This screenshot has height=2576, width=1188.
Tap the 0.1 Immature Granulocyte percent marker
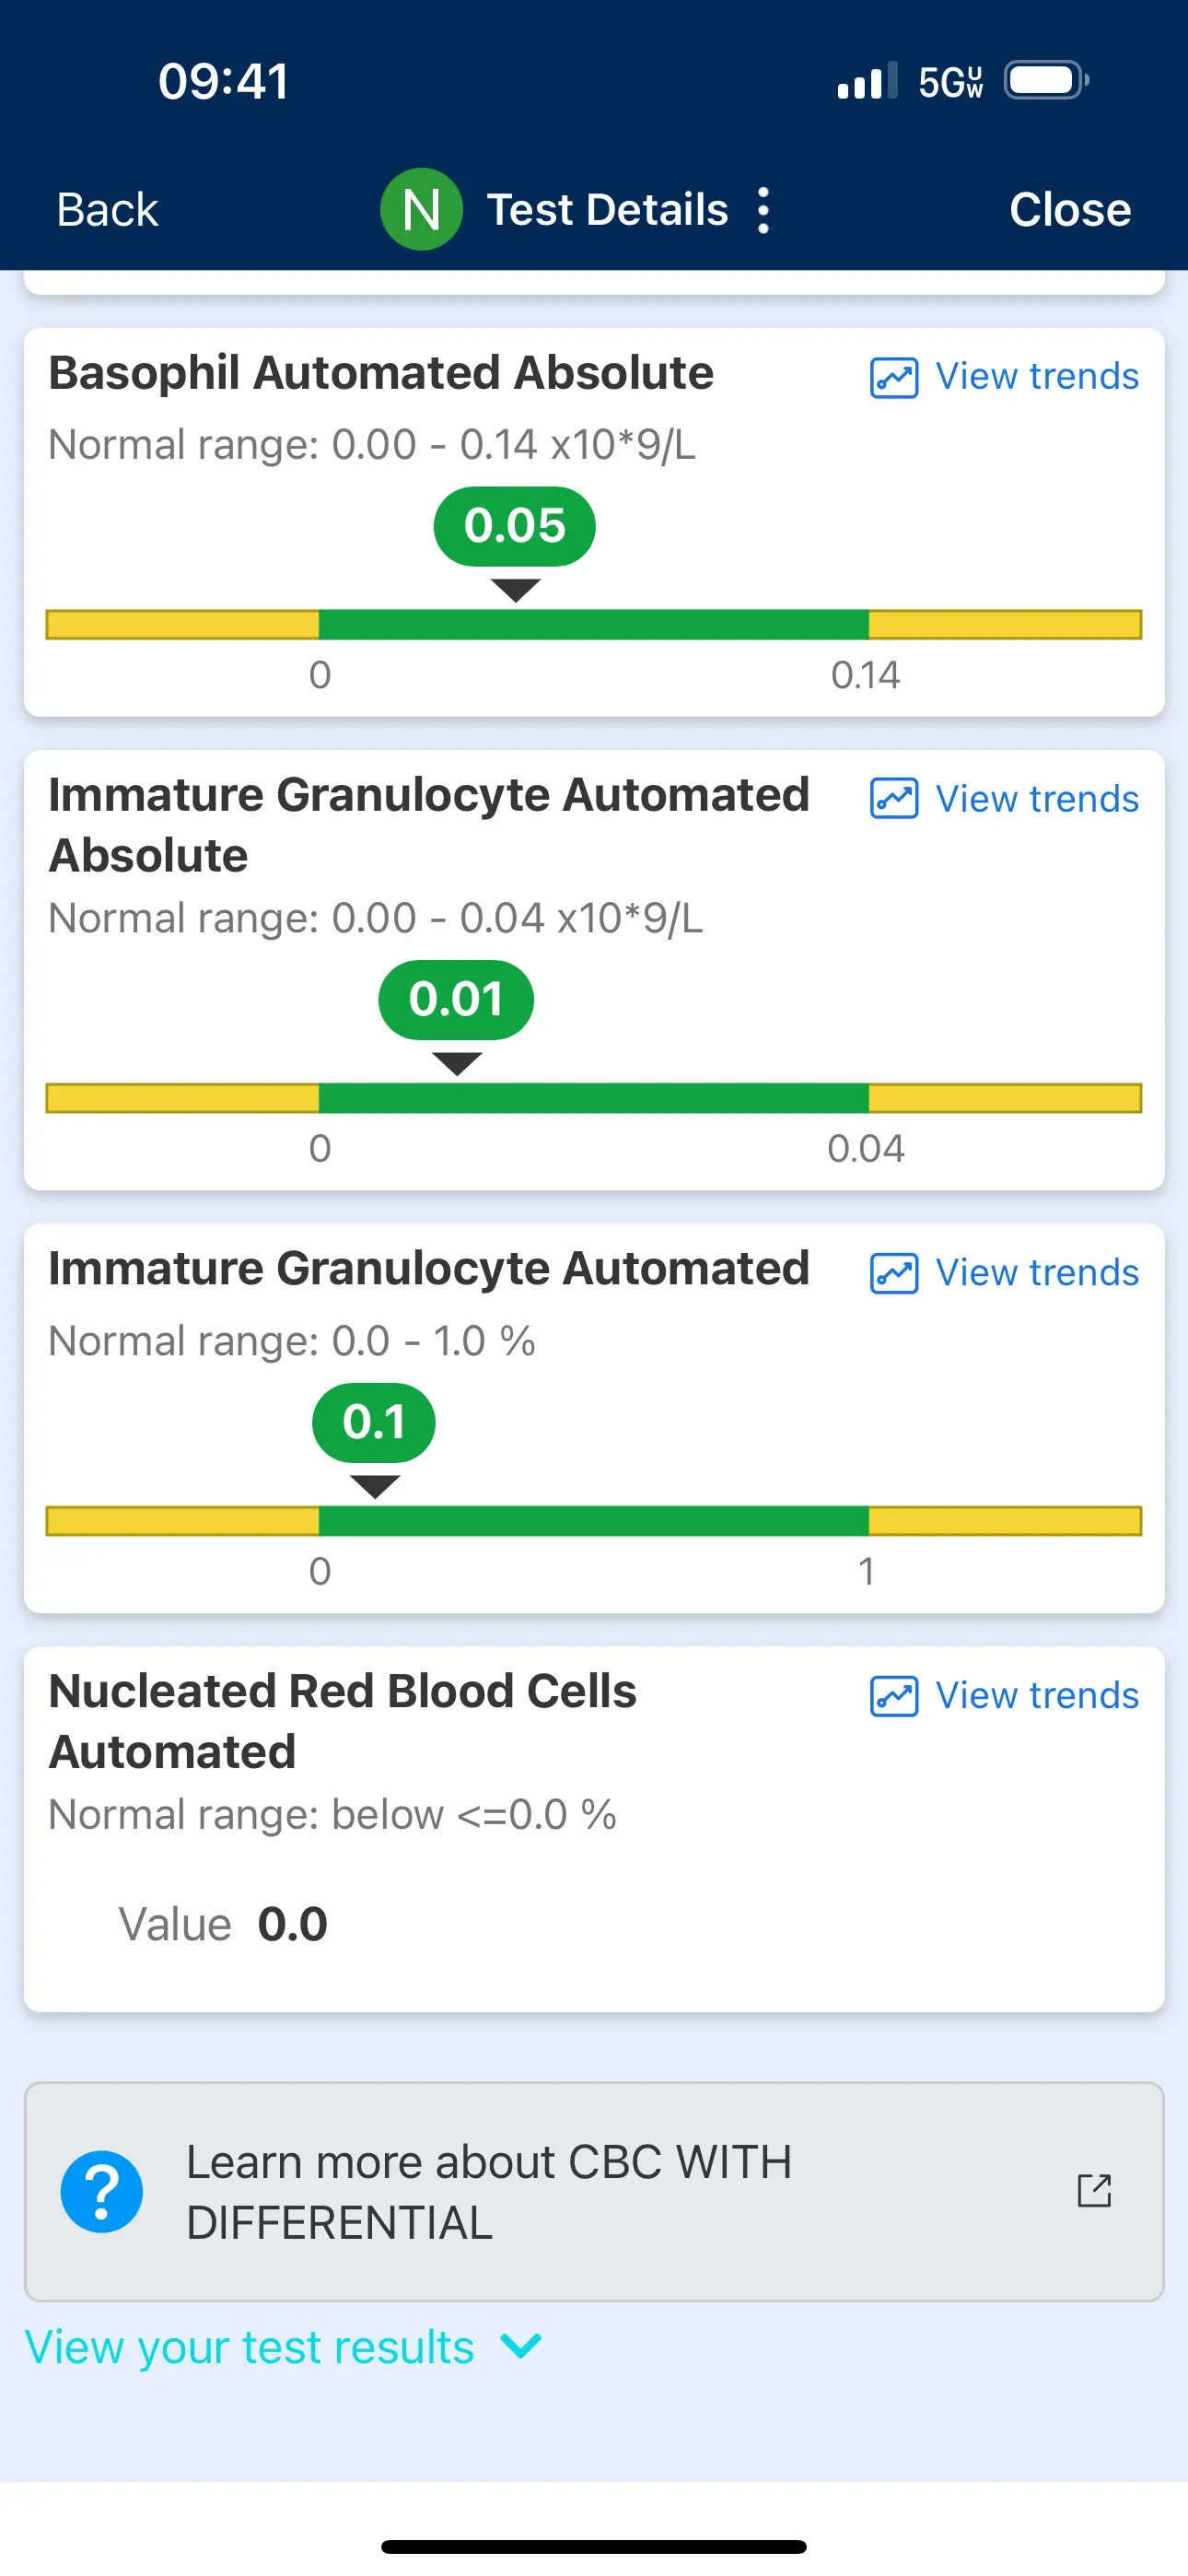point(374,1422)
